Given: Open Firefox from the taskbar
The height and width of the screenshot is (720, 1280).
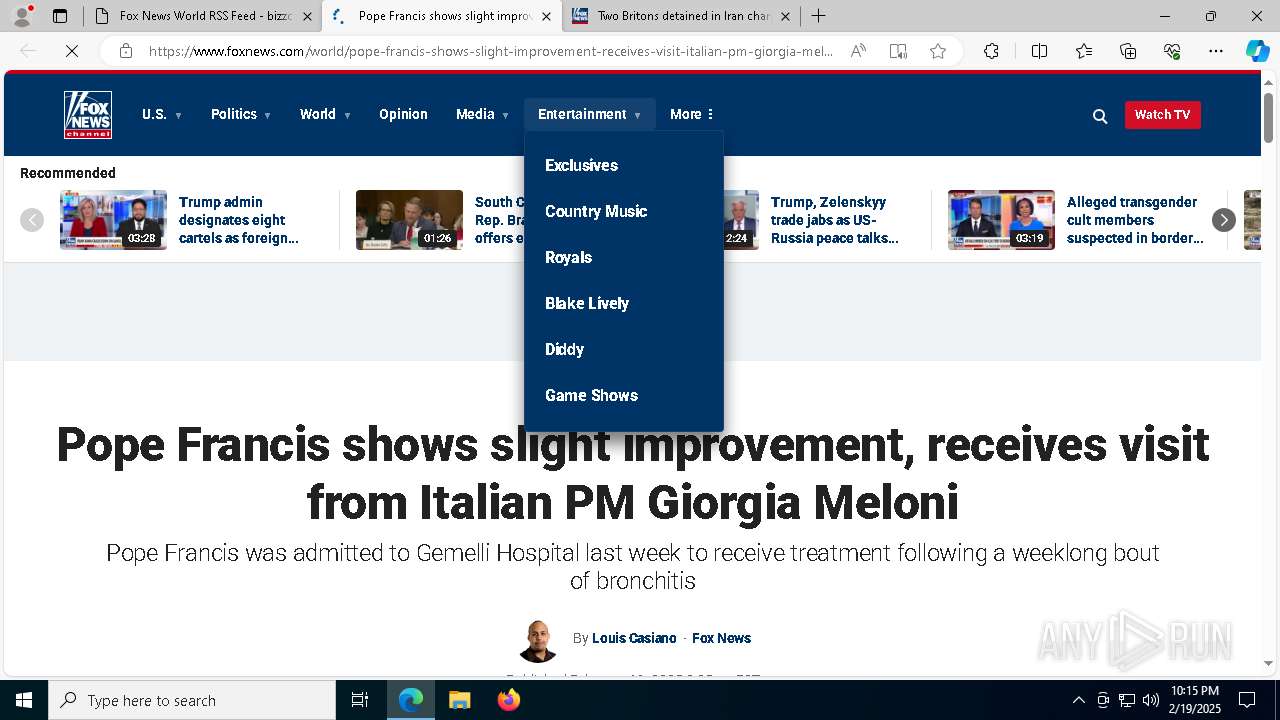Looking at the screenshot, I should pos(508,700).
